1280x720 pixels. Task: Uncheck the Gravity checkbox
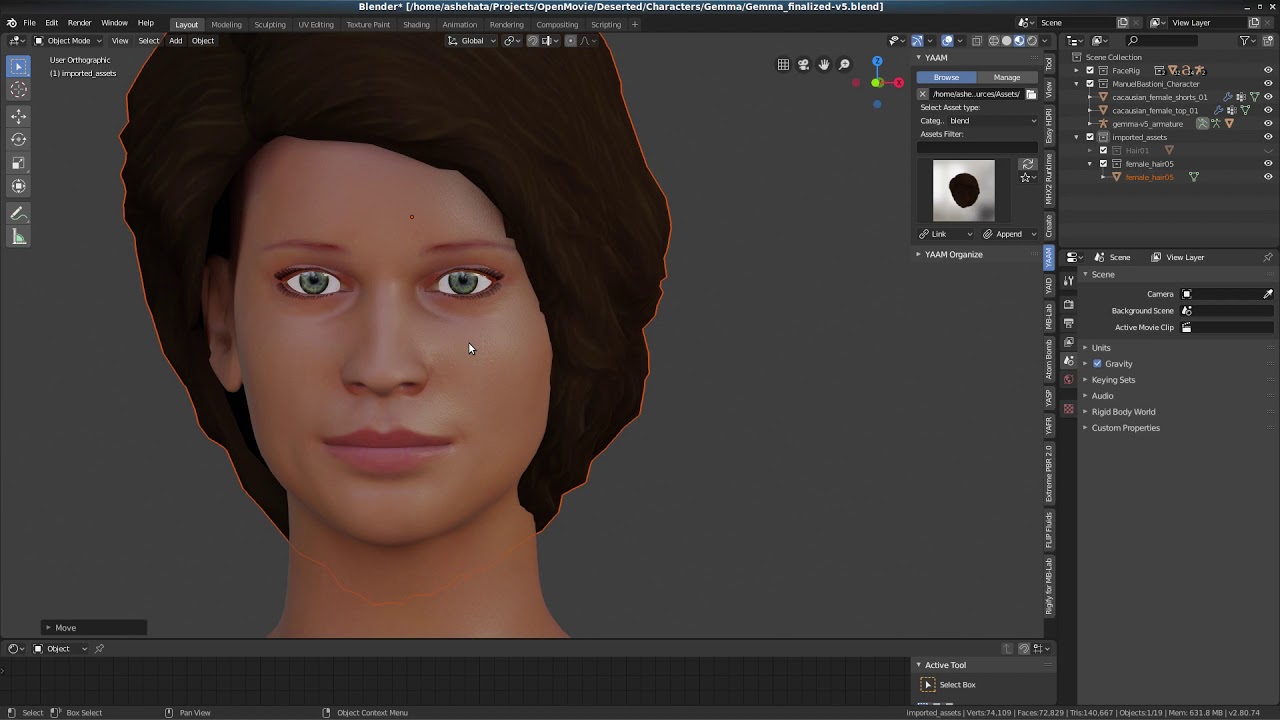click(x=1097, y=364)
